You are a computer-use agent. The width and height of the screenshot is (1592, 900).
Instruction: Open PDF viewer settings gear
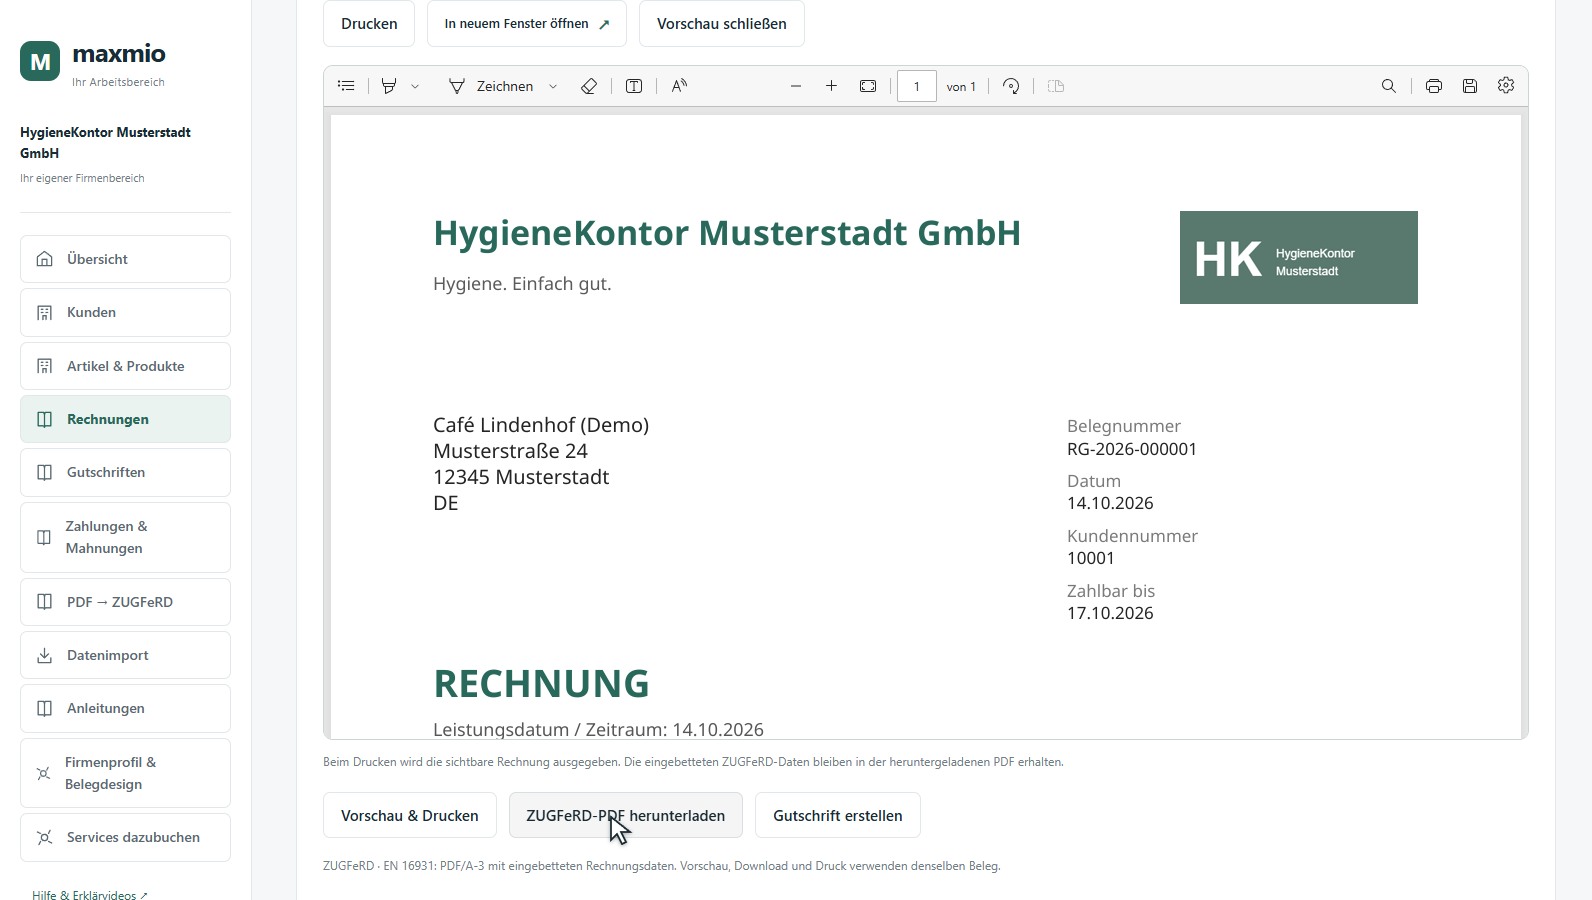click(1506, 86)
